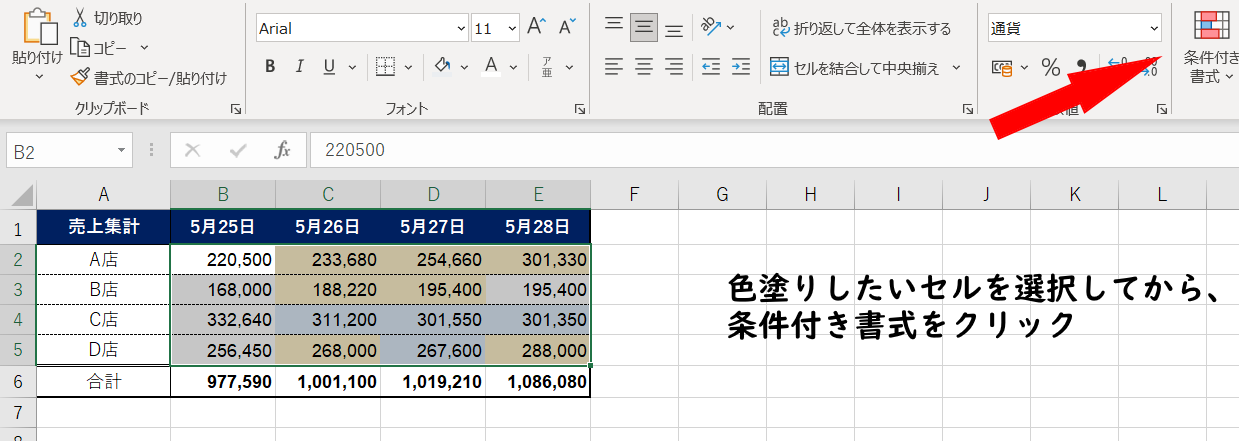Click cell with value 268,000
1239x441 pixels.
tap(328, 351)
